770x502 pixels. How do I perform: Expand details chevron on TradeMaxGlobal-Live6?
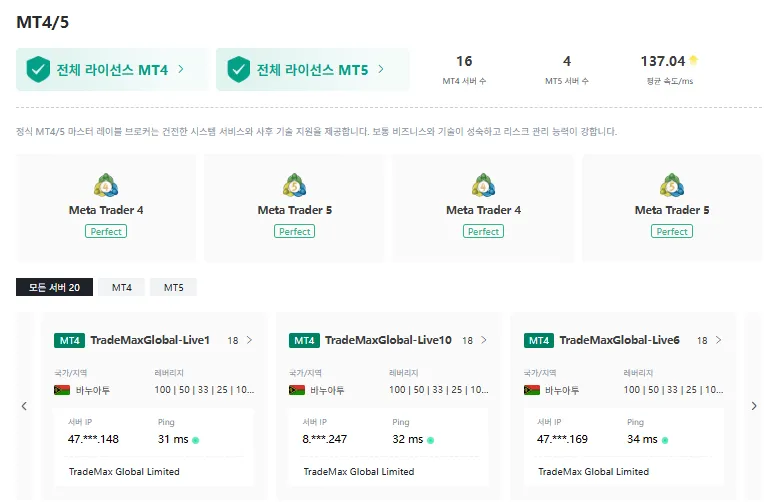[x=719, y=340]
